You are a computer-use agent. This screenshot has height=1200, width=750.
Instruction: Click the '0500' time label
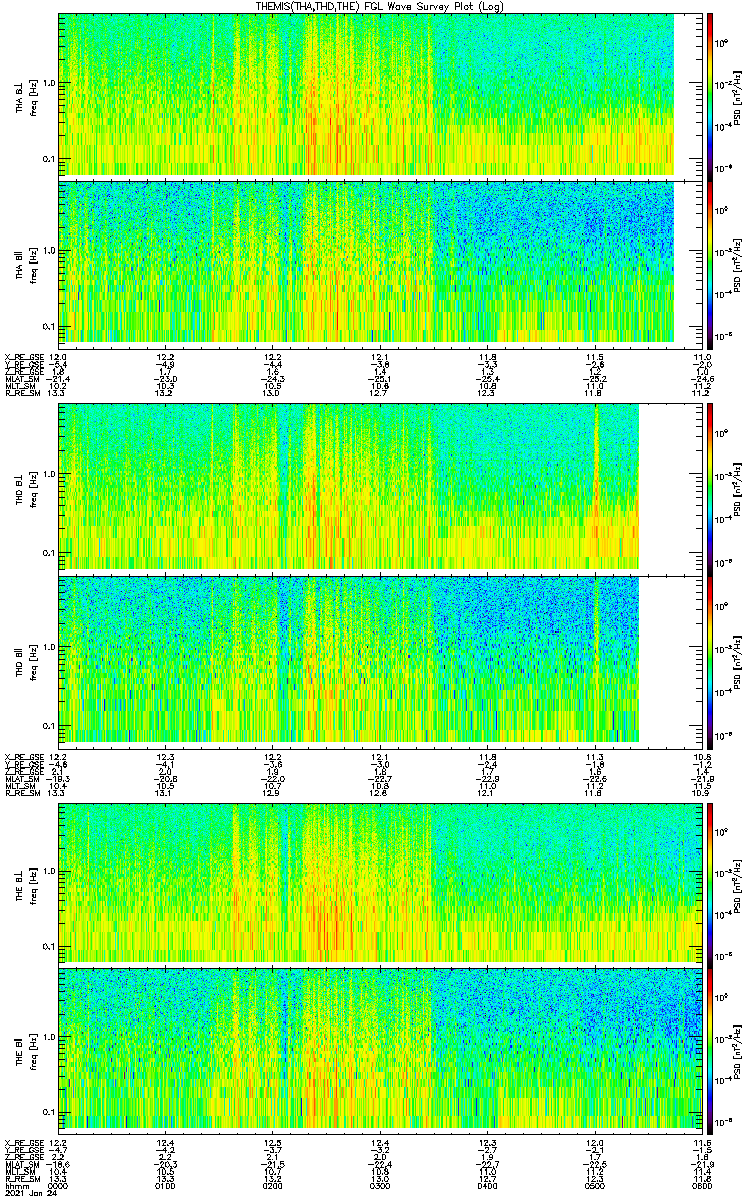pyautogui.click(x=595, y=1186)
